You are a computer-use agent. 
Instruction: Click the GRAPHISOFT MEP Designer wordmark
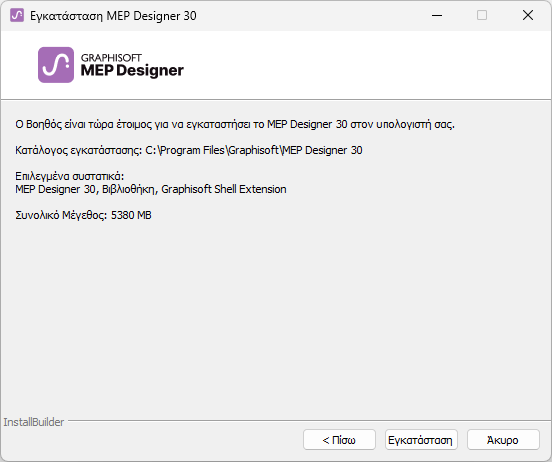click(x=132, y=65)
